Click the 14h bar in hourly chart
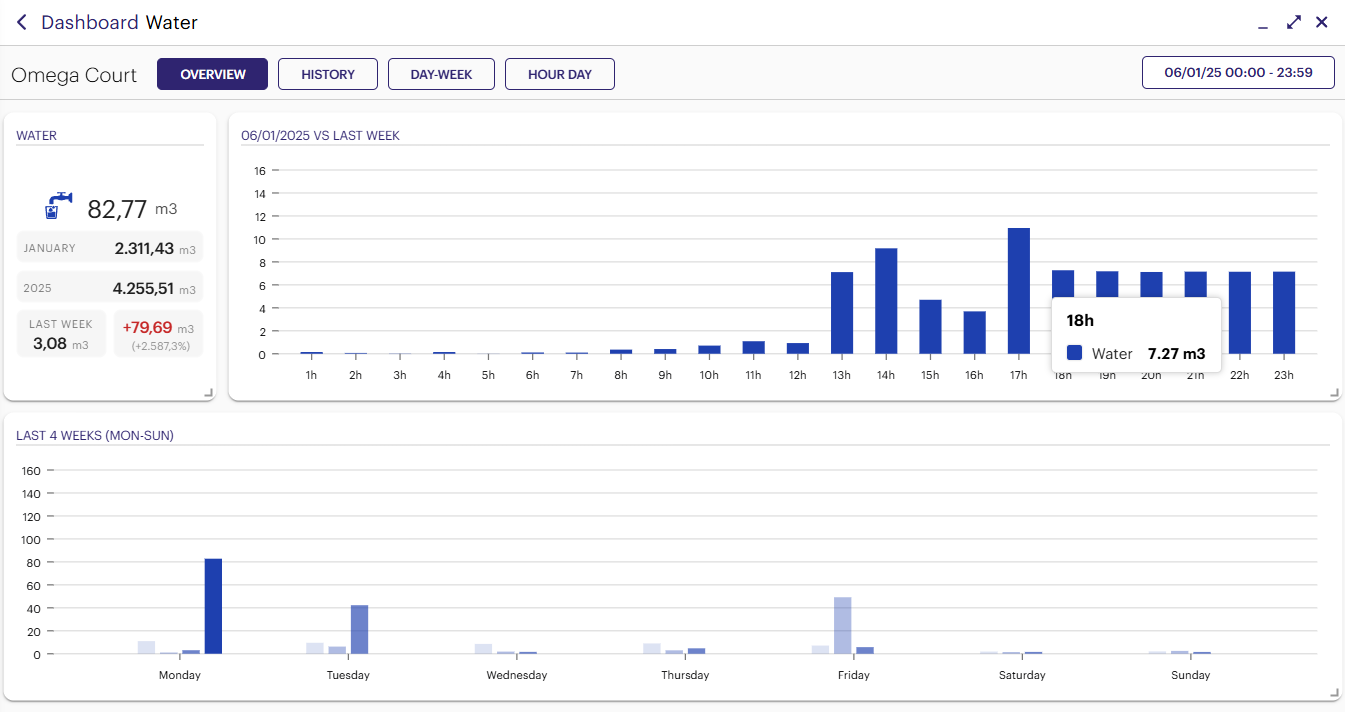 (886, 301)
